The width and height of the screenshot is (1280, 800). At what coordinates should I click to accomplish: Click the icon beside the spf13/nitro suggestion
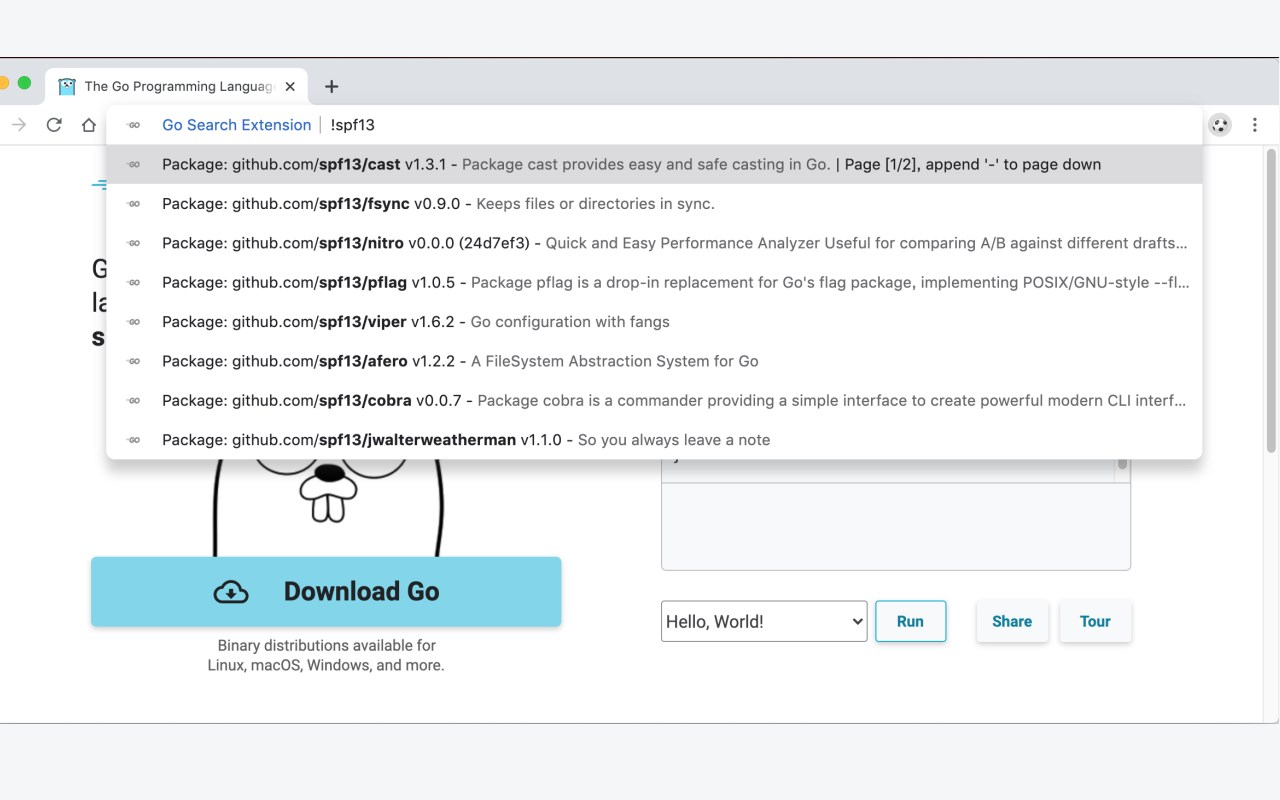tap(134, 243)
